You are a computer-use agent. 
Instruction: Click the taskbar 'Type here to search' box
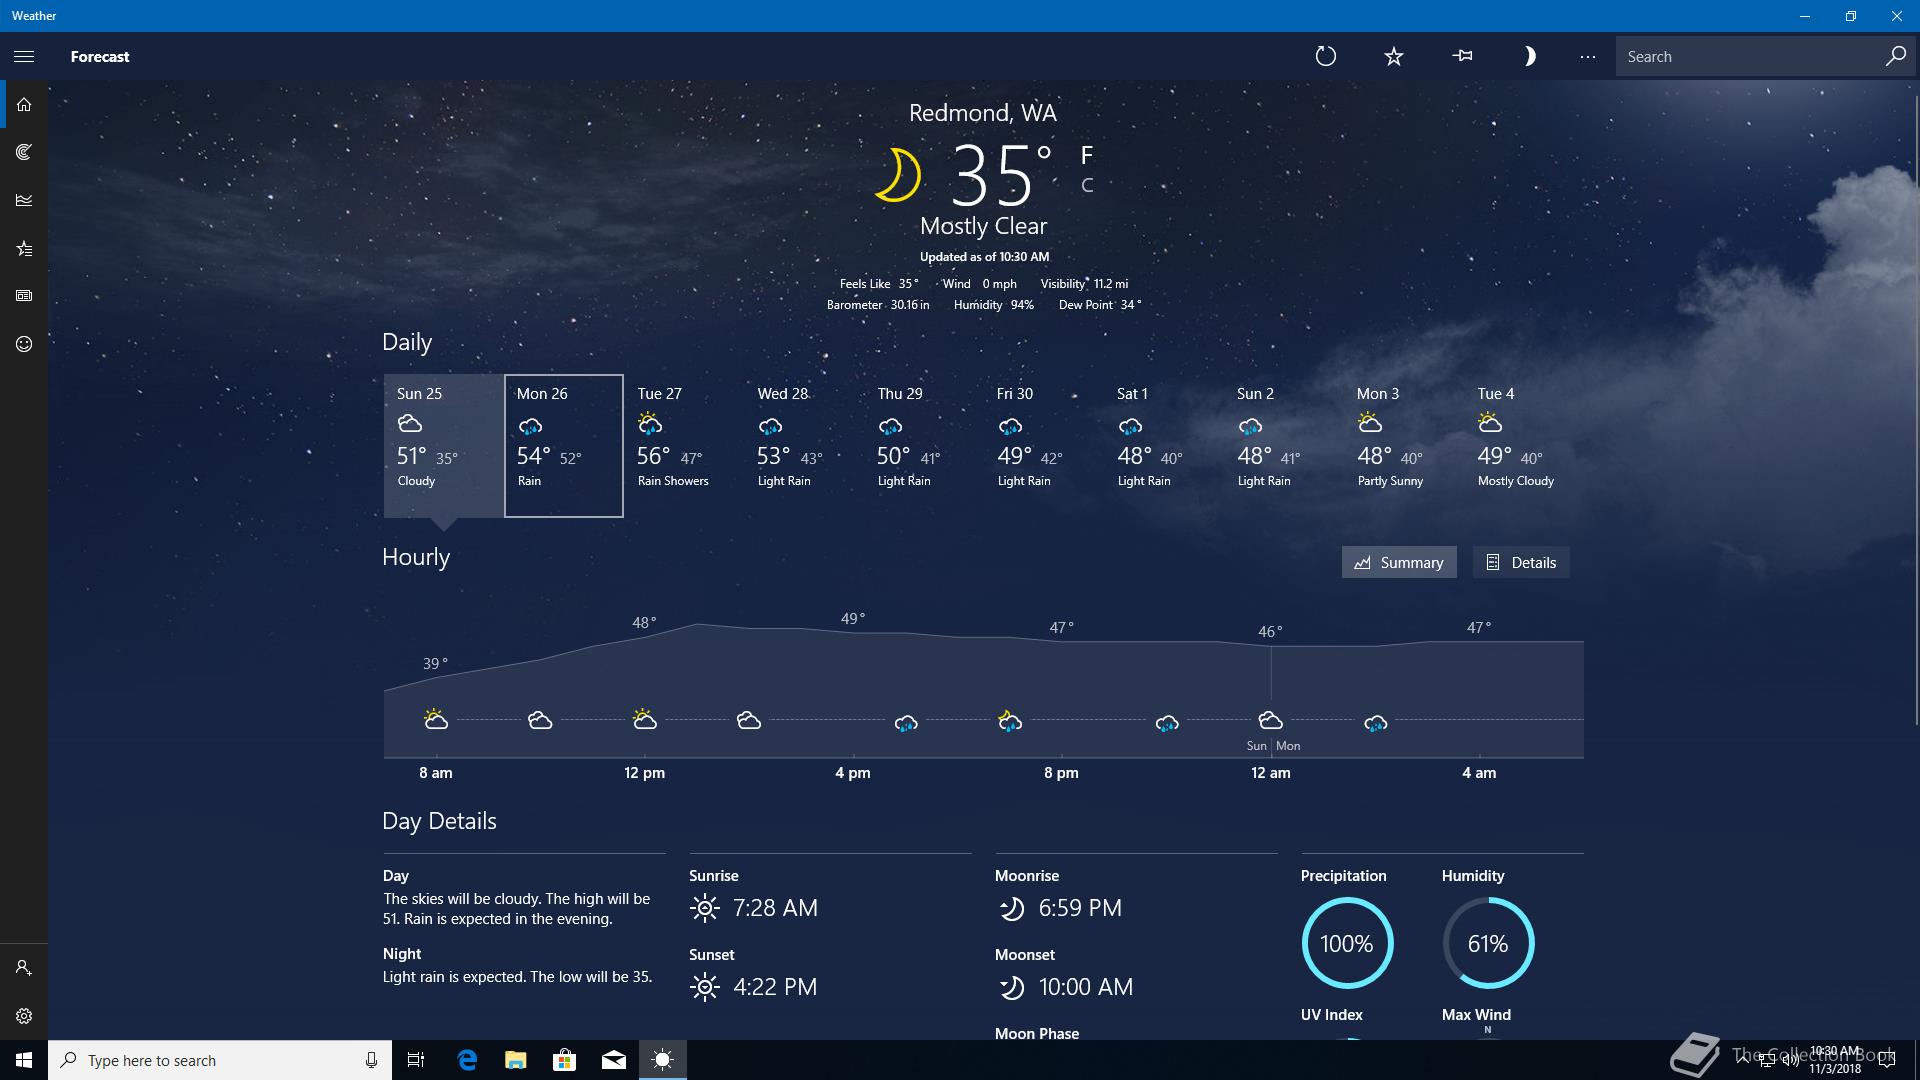[220, 1060]
